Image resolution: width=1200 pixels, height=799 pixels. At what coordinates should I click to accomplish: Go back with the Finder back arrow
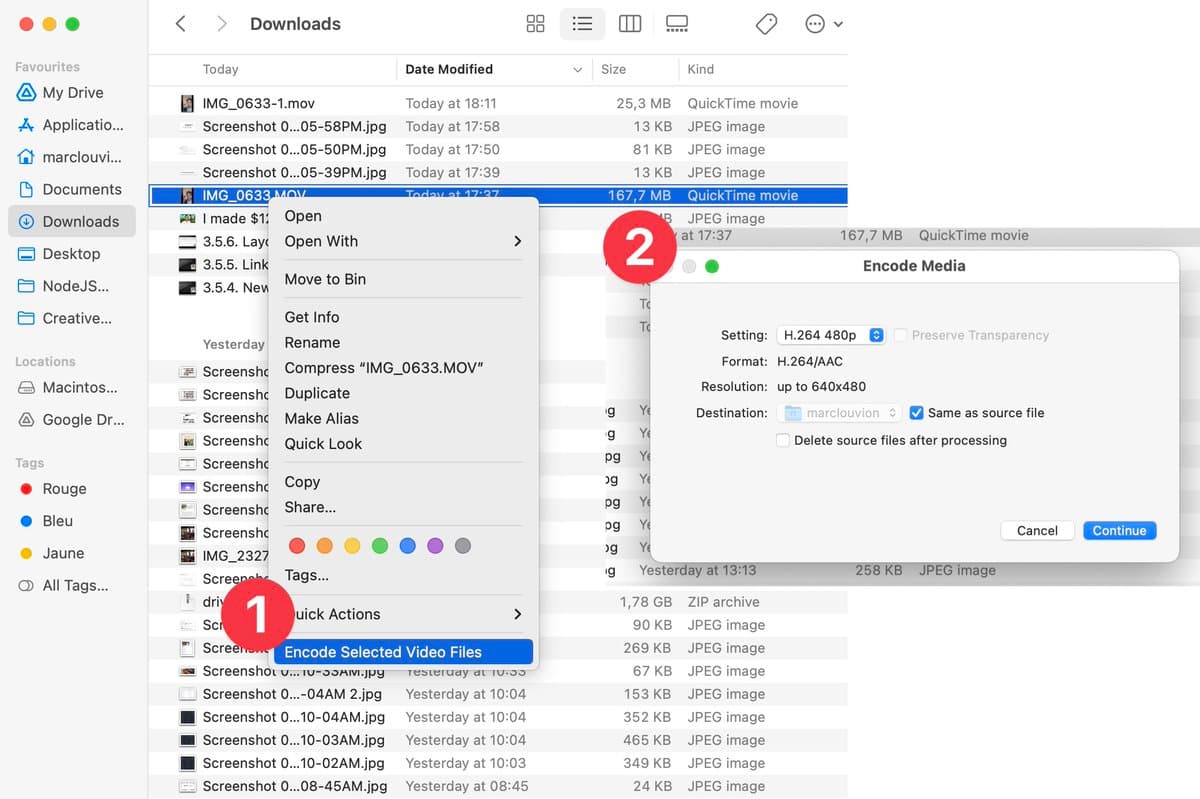[180, 24]
